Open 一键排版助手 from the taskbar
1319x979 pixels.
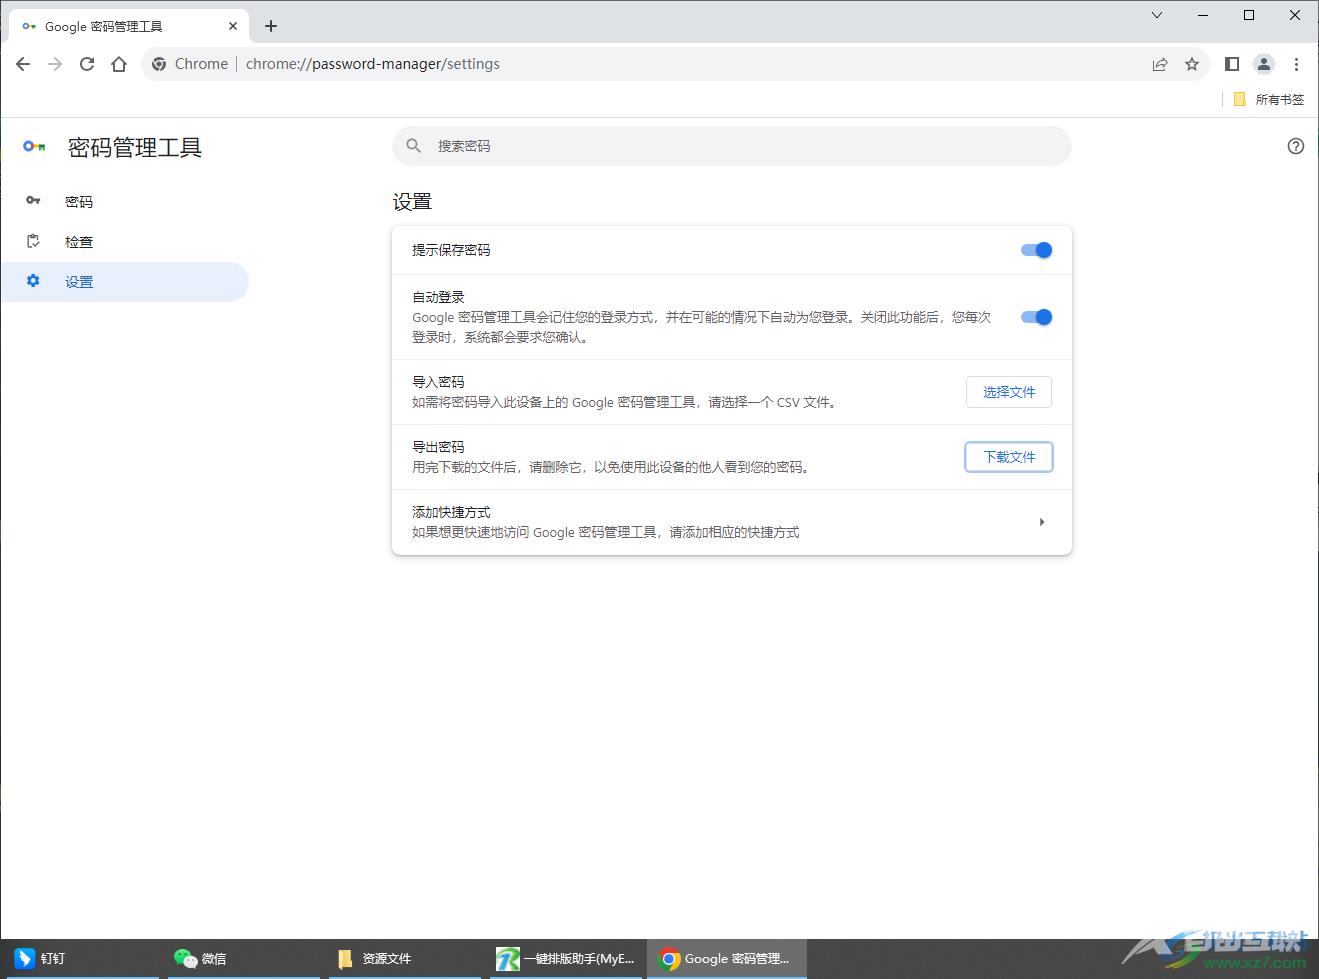click(567, 958)
